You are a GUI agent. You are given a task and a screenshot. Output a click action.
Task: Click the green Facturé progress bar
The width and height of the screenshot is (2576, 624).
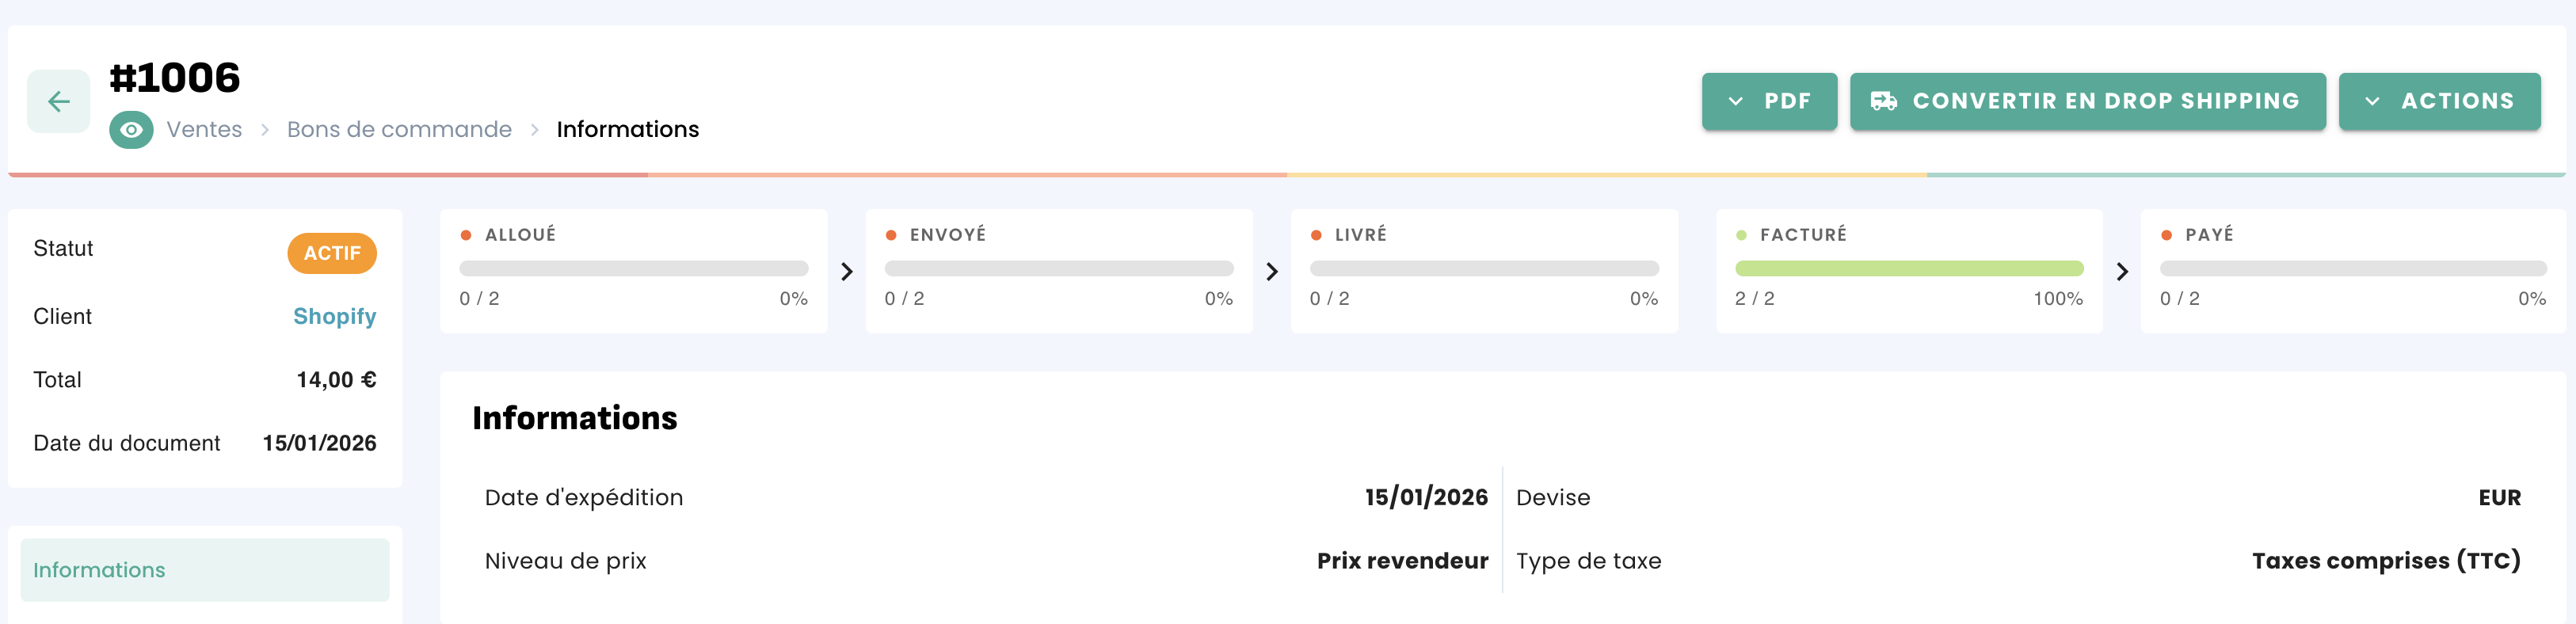1908,268
